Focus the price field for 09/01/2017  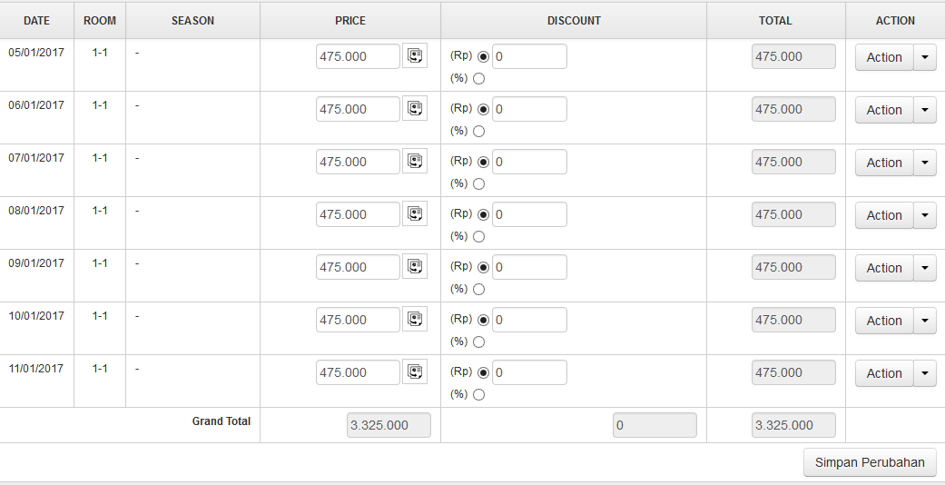[x=358, y=267]
